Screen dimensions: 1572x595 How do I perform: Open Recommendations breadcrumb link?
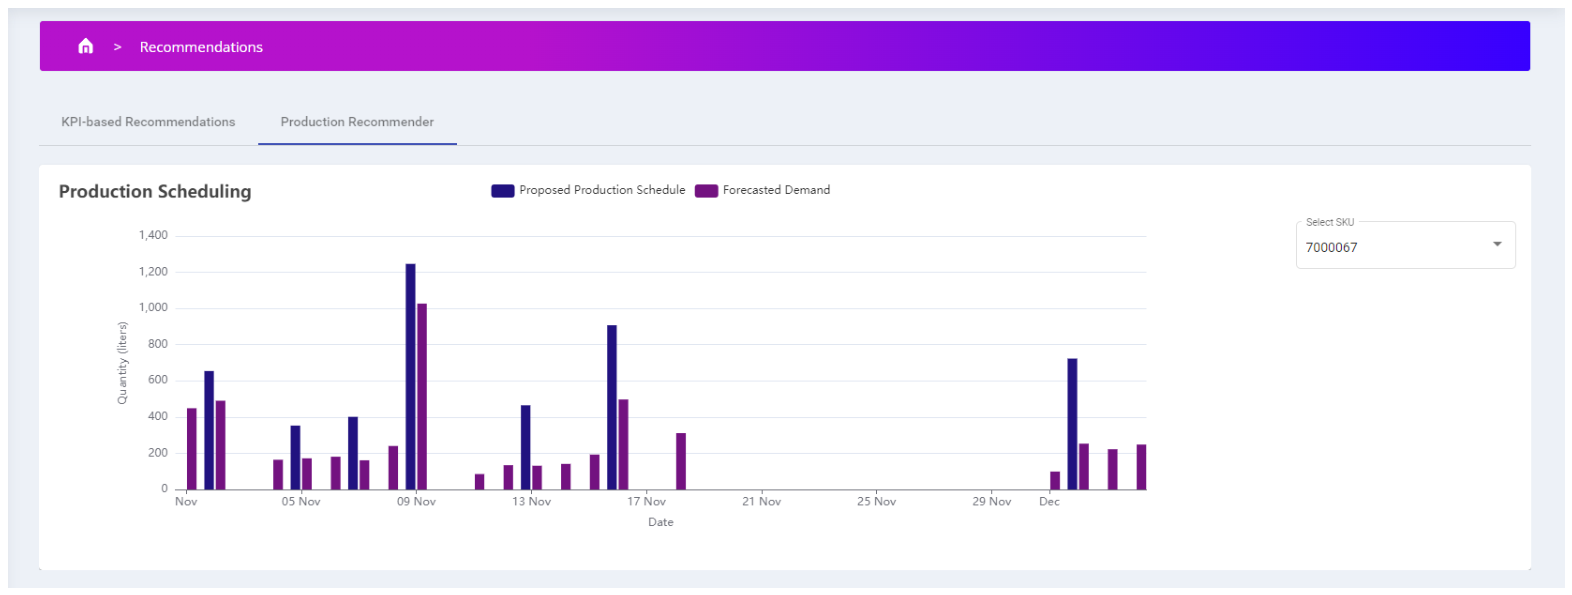click(x=201, y=47)
